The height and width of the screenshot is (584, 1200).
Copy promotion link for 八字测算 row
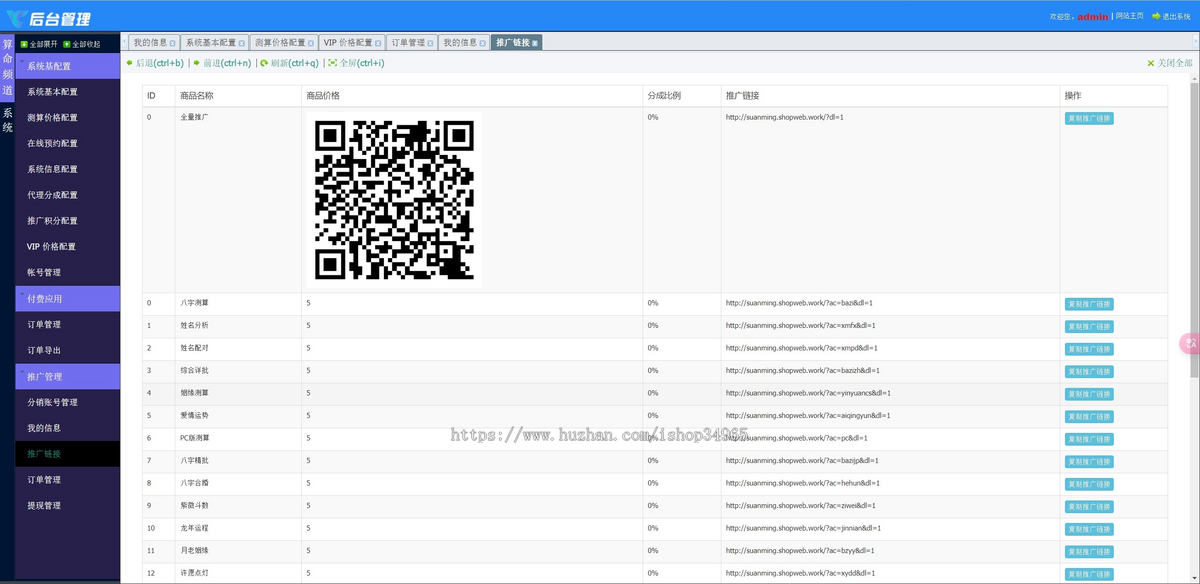pyautogui.click(x=1089, y=304)
